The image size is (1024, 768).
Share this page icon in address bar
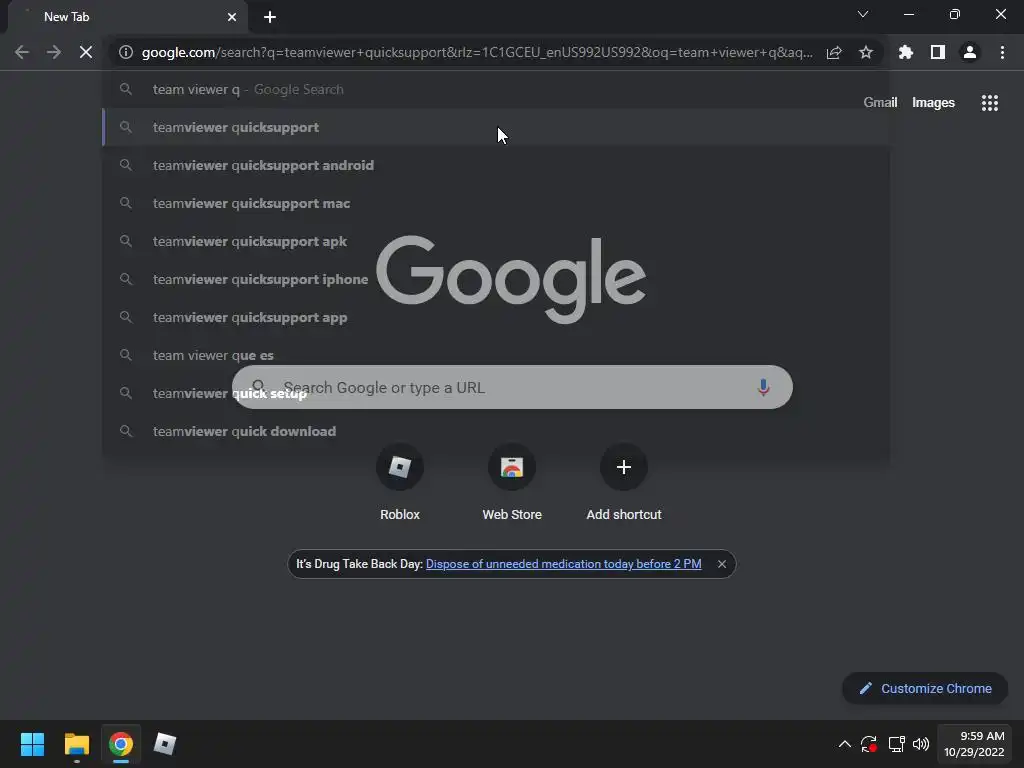[x=834, y=52]
